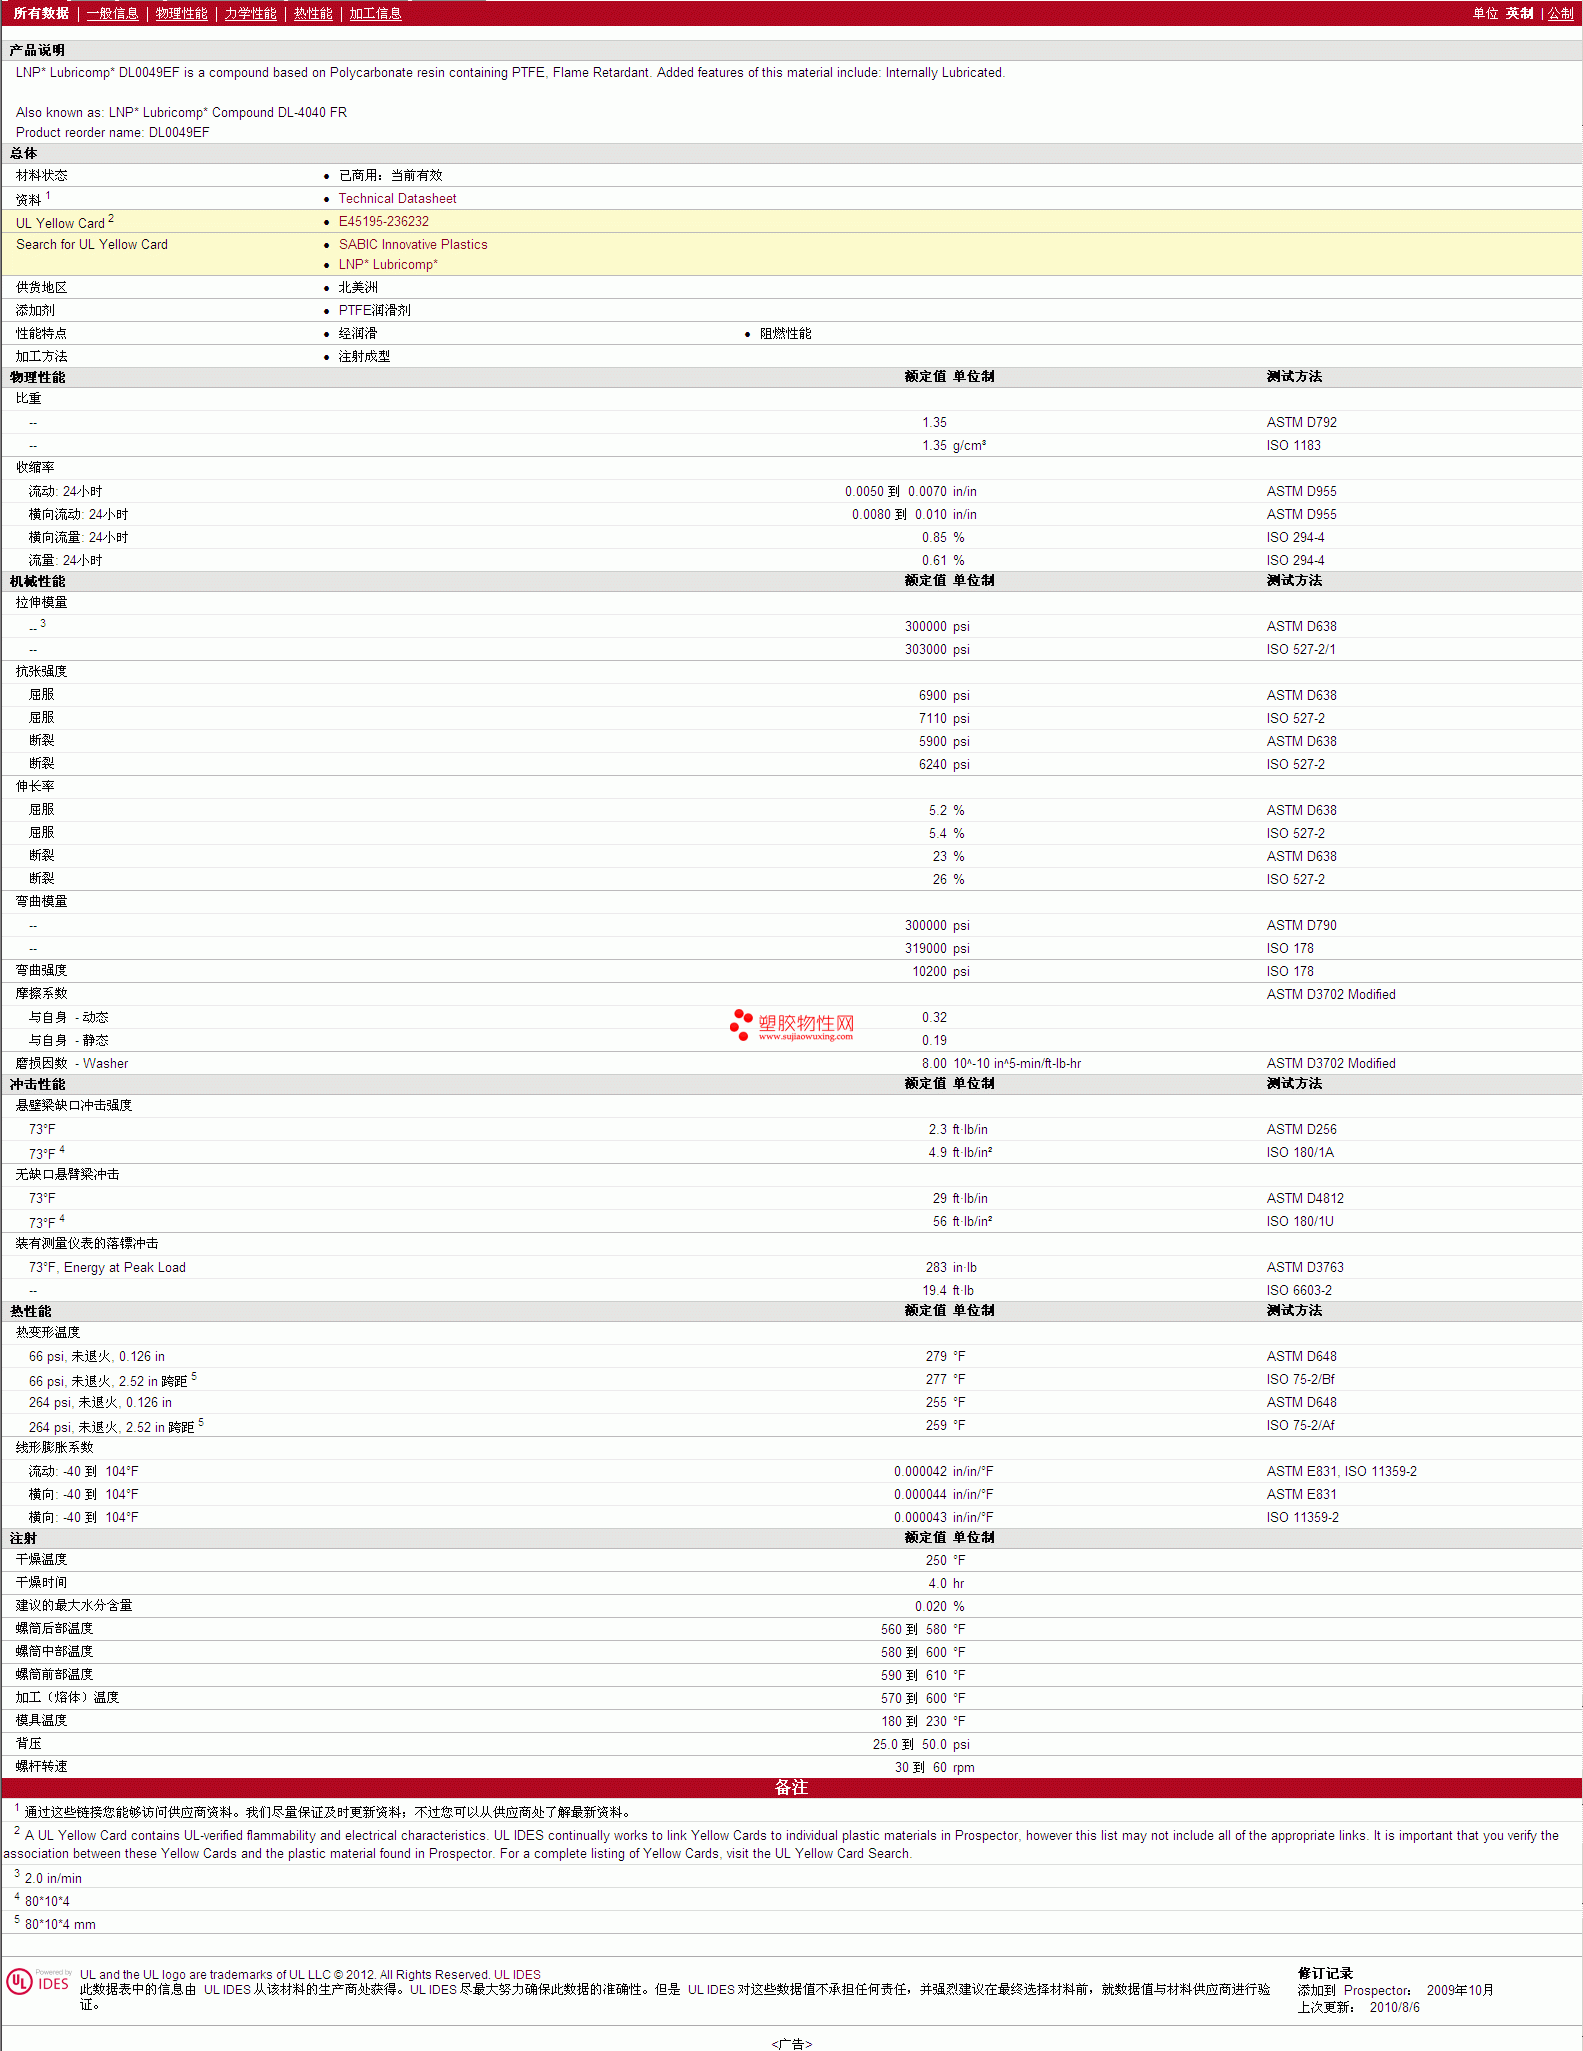This screenshot has width=1583, height=2051.
Task: Jump to the 加工信息 tab
Action: click(375, 13)
